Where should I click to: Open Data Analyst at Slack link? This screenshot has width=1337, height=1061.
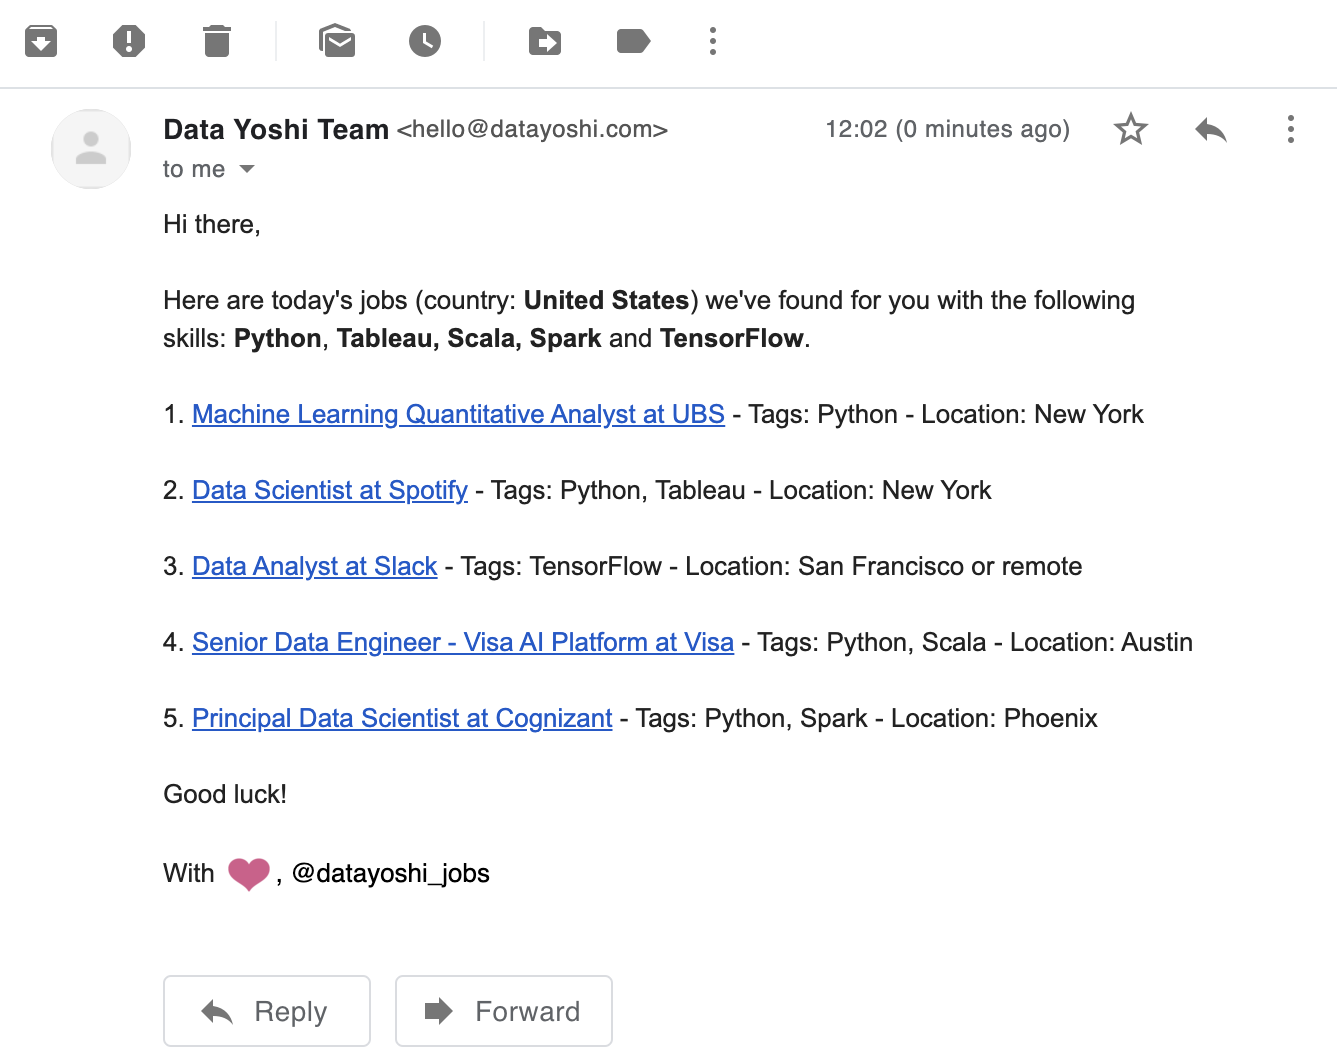[314, 566]
